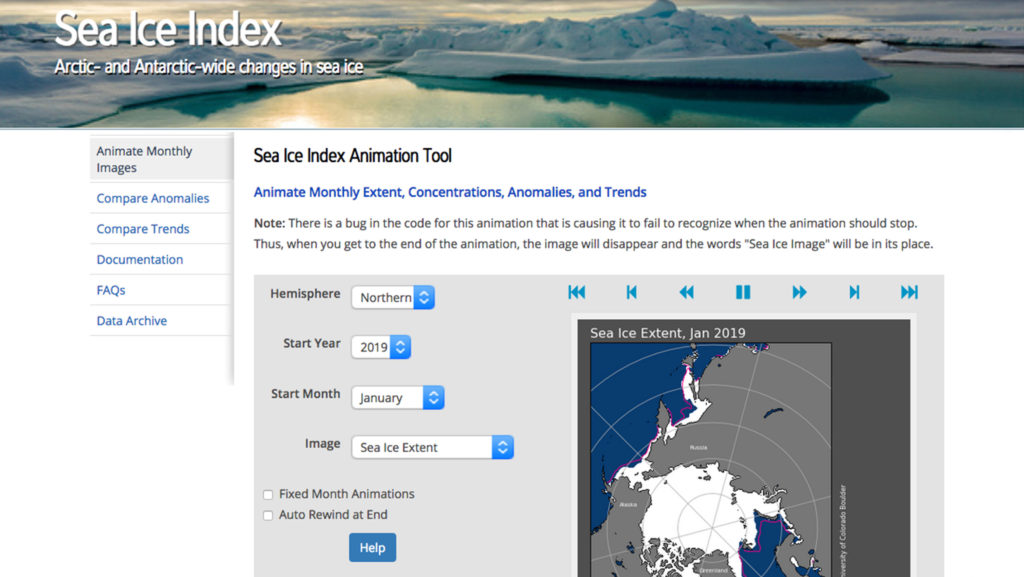This screenshot has width=1024, height=577.
Task: Open the Hemisphere dropdown showing Northern
Action: [x=393, y=297]
